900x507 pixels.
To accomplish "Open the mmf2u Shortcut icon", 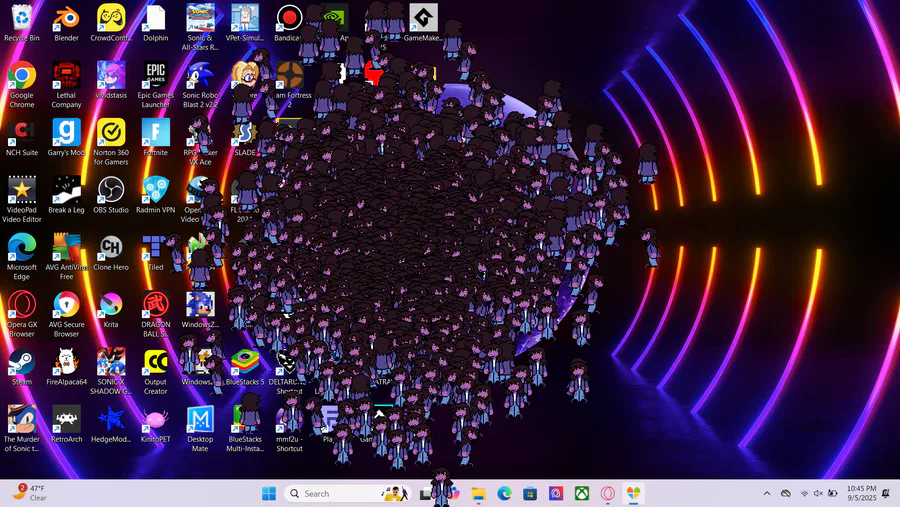I will 289,429.
